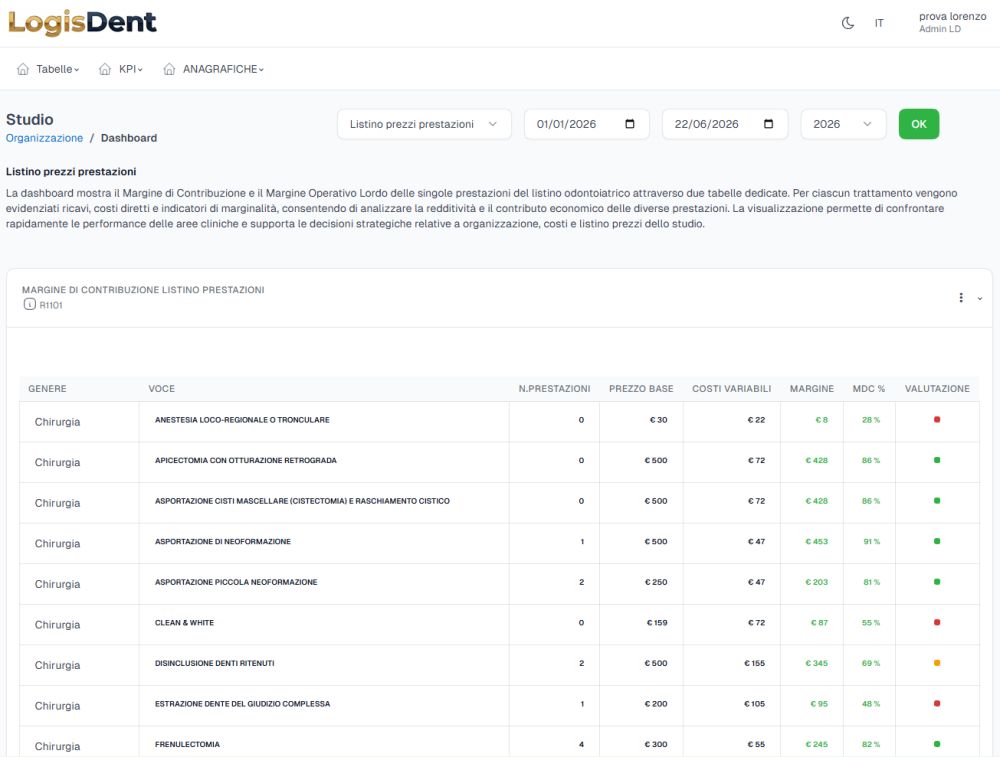Sort by the N.PRESTAZIONI column header

coord(554,388)
